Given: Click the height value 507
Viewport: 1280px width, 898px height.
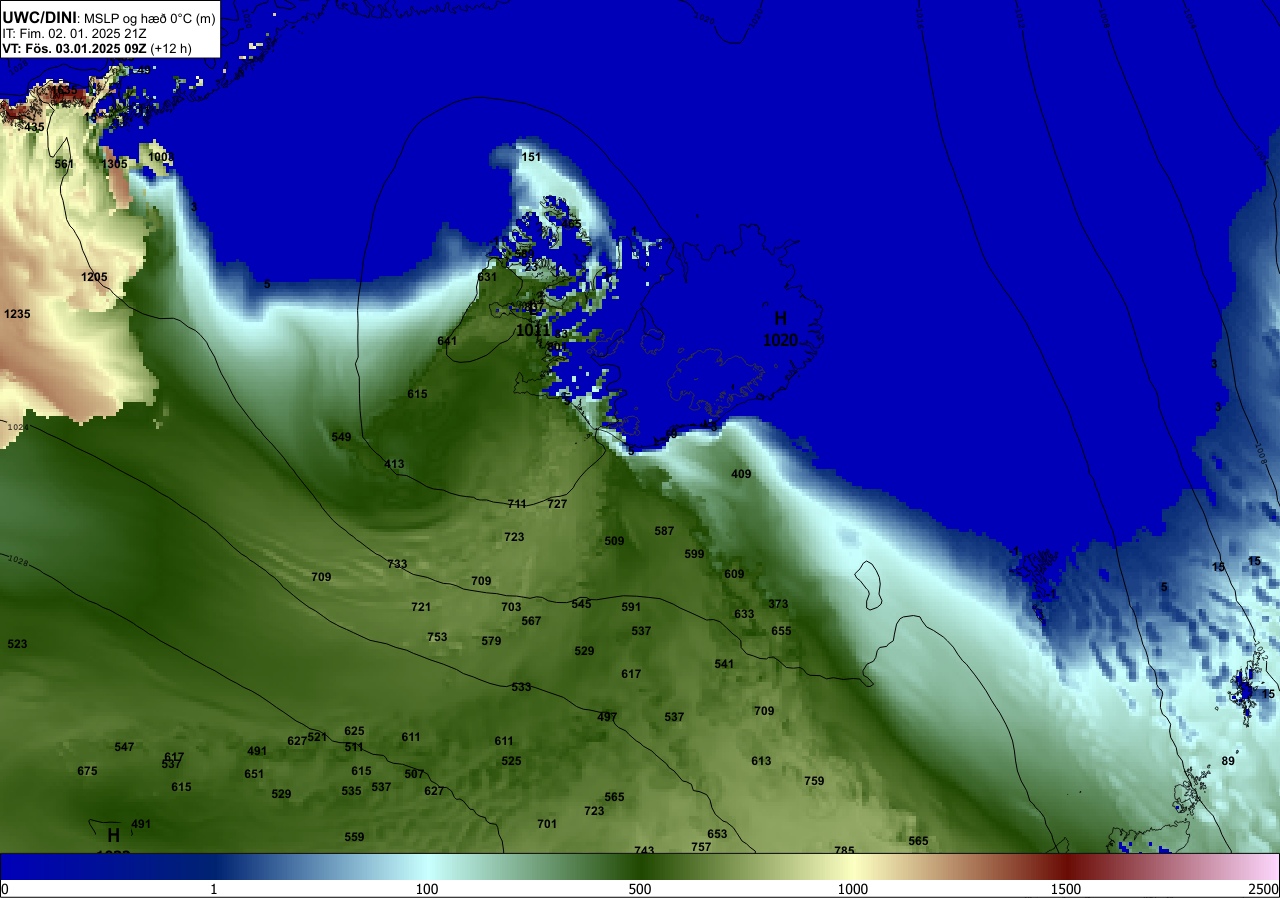Looking at the screenshot, I should pos(414,774).
